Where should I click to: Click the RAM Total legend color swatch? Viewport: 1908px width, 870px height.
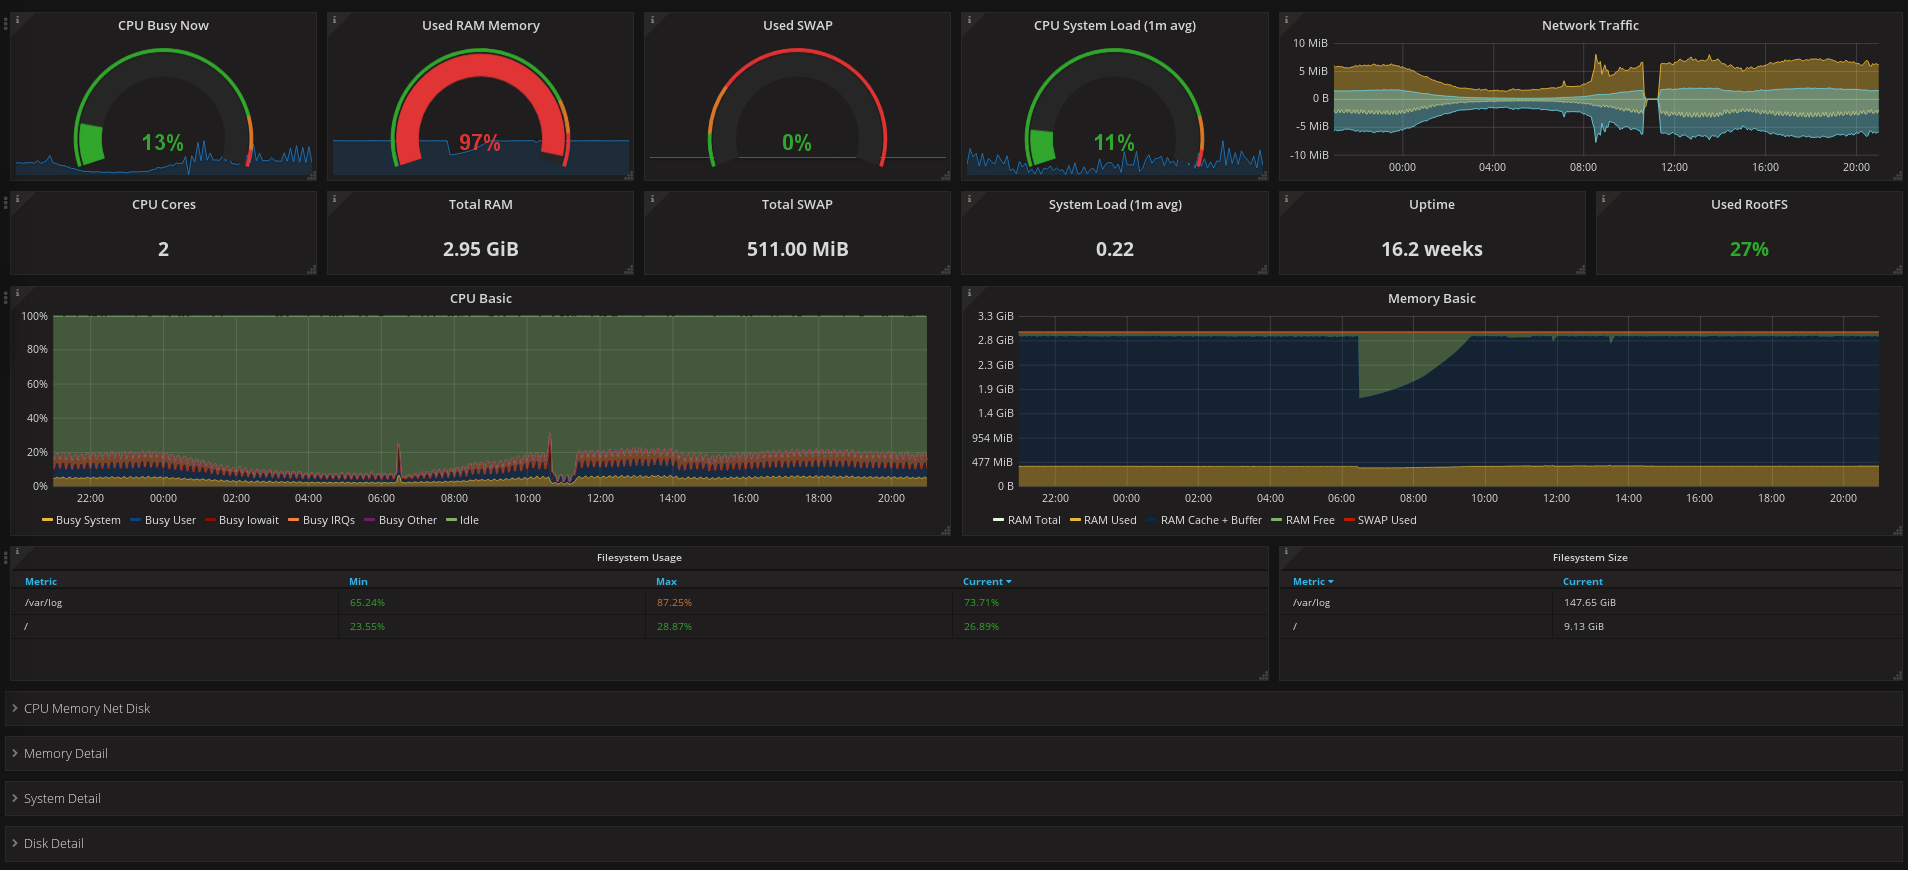(x=998, y=520)
